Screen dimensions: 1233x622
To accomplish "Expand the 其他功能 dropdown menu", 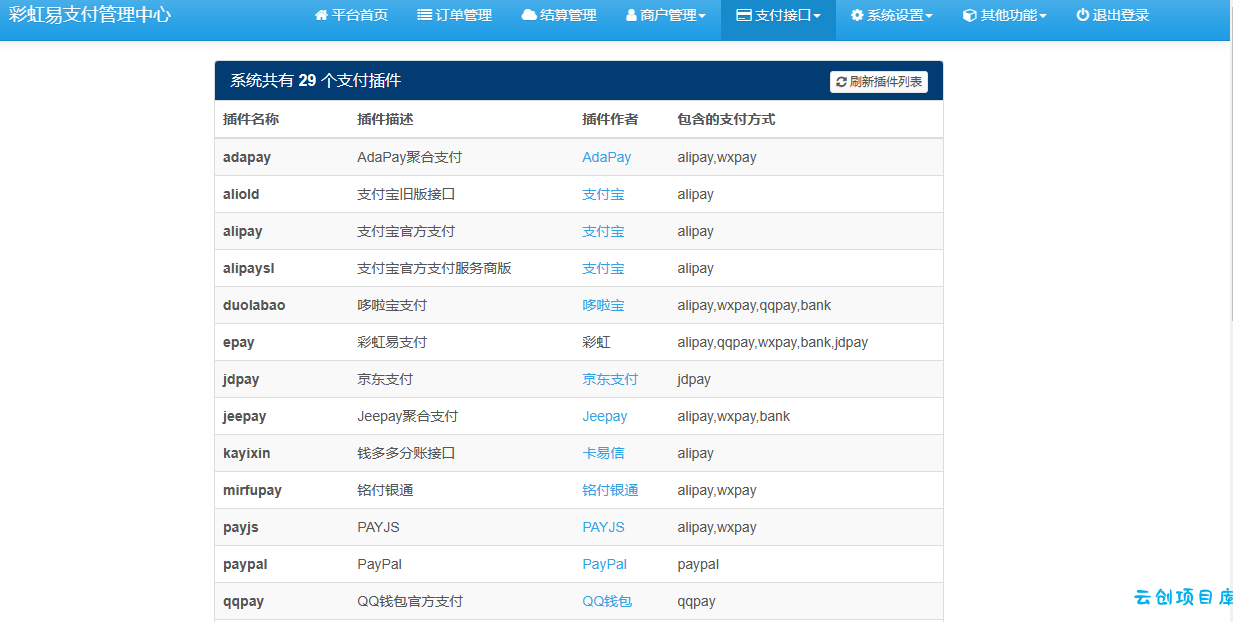I will pyautogui.click(x=1004, y=16).
